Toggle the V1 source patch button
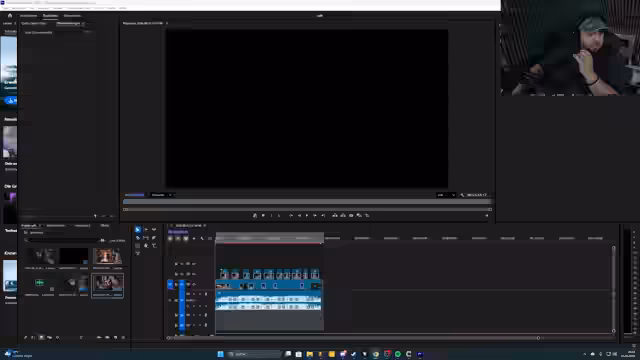Viewport: 640px width, 360px height. [x=170, y=284]
